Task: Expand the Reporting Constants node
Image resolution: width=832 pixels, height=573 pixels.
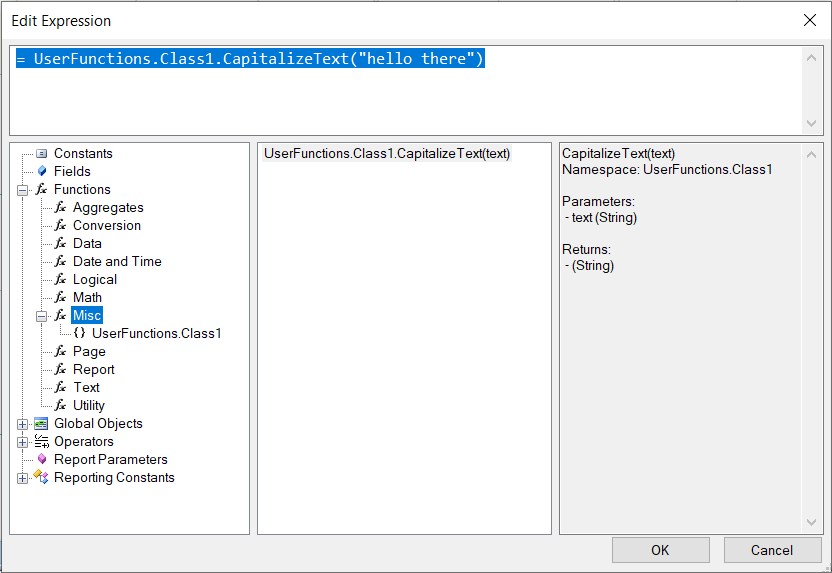Action: [x=22, y=478]
